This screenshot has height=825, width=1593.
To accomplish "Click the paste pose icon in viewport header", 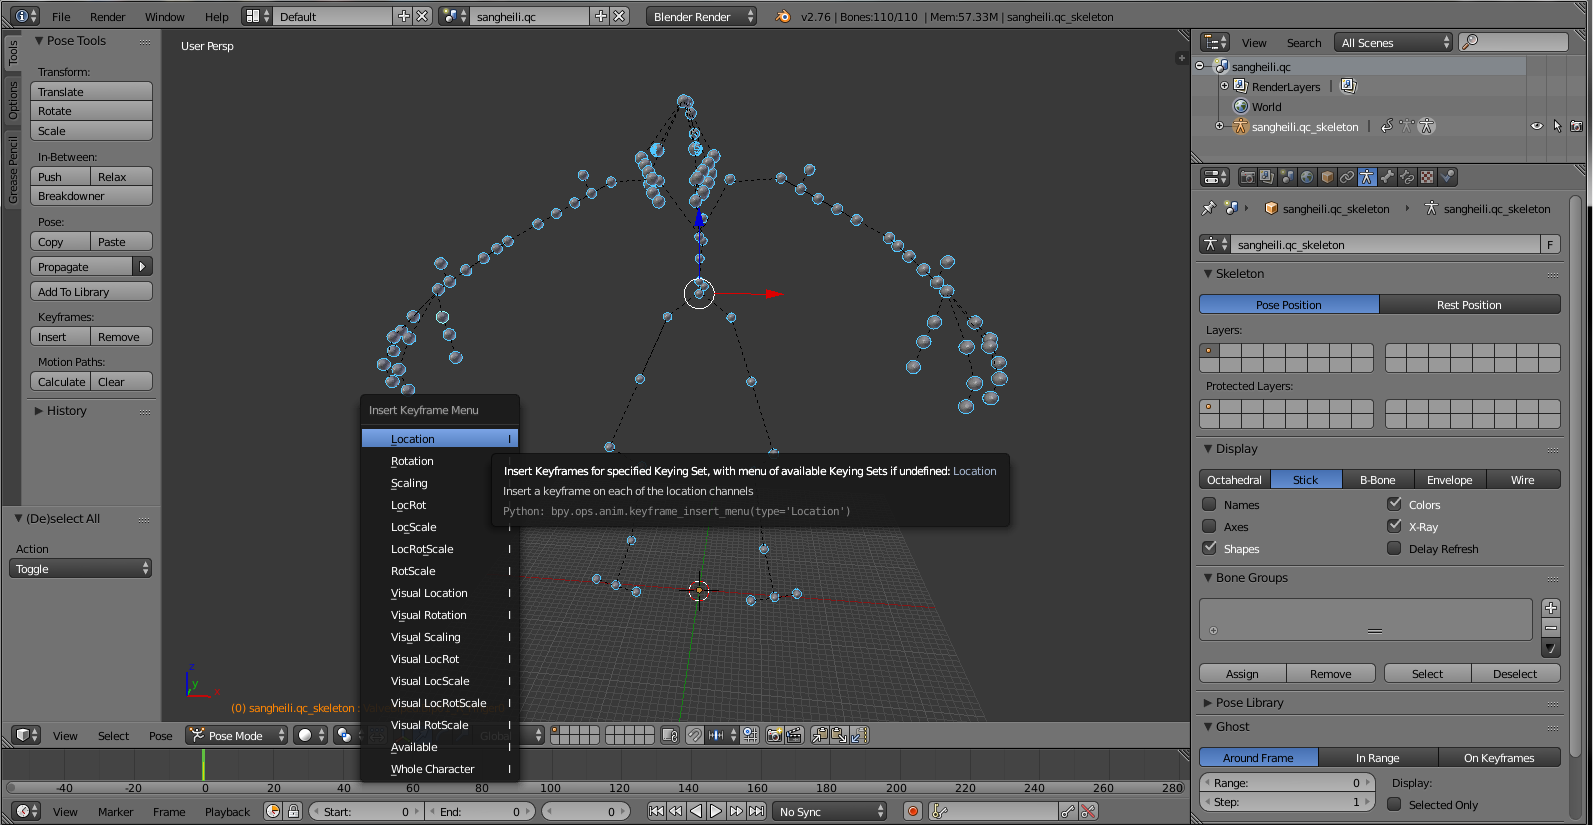I will [839, 735].
